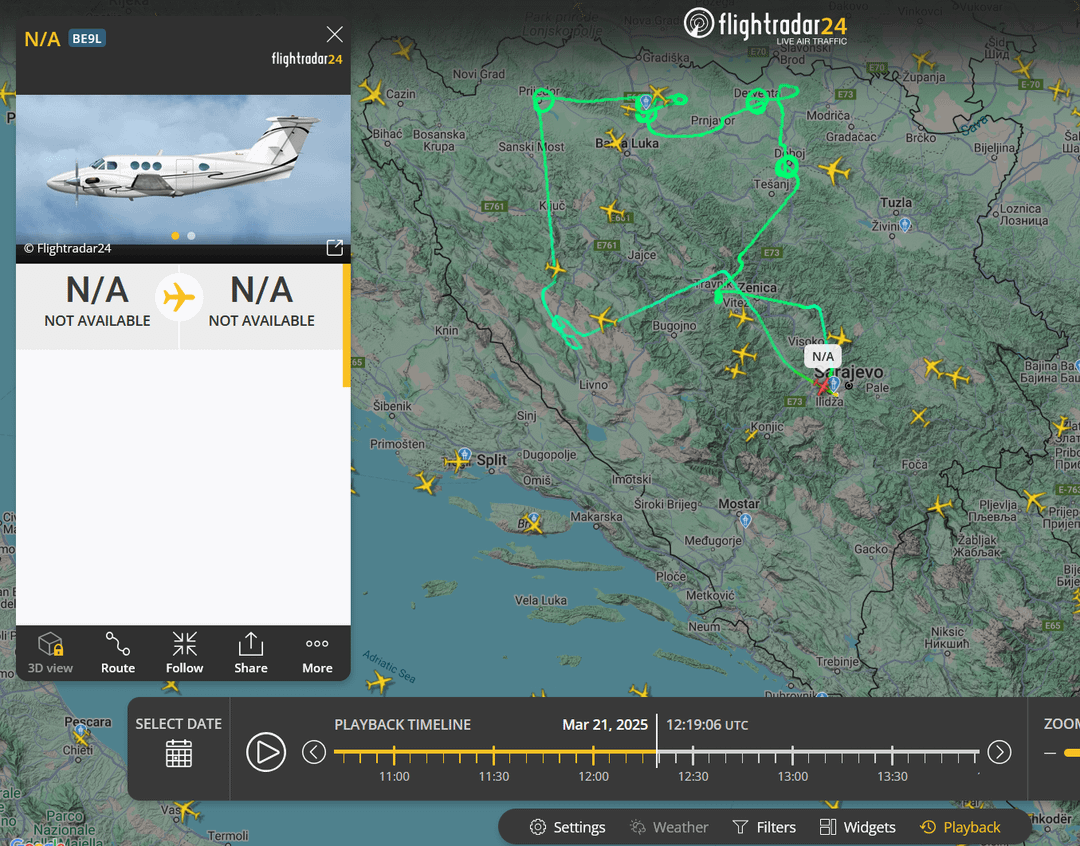
Task: Select the airplane icon near Županja
Action: [x=924, y=61]
